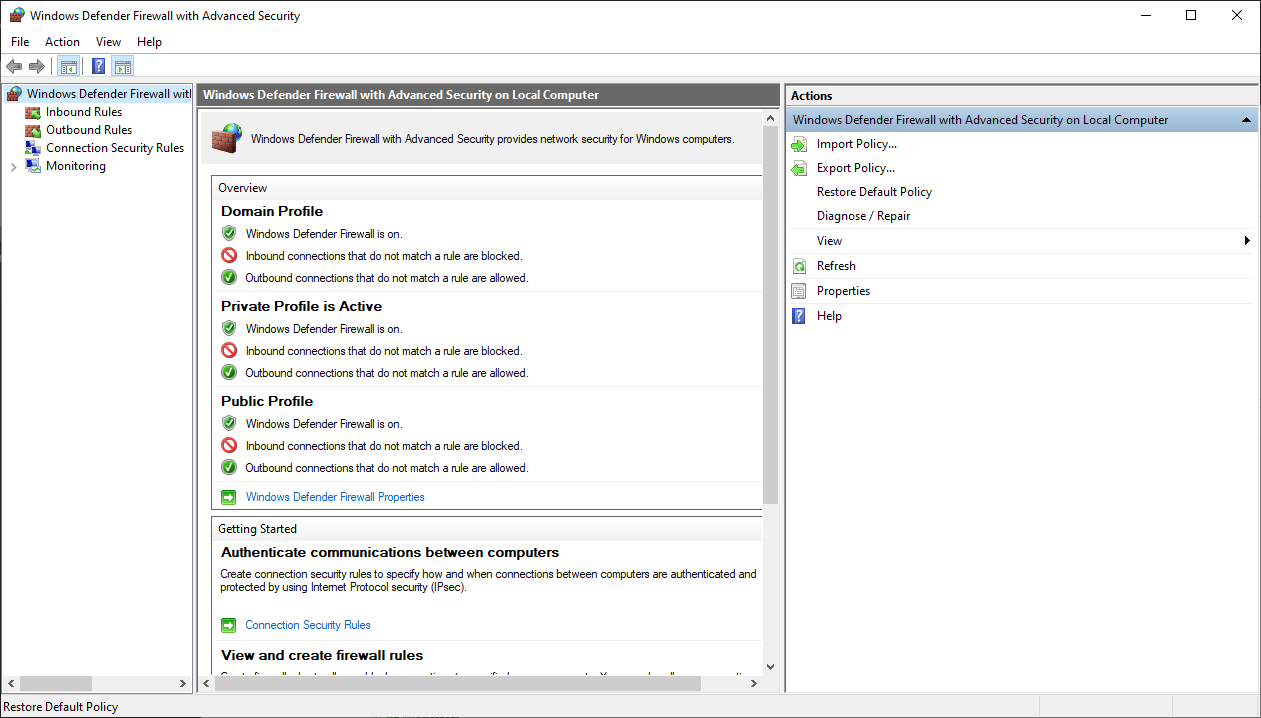
Task: Collapse the Actions pane header chevron
Action: pyautogui.click(x=1246, y=119)
